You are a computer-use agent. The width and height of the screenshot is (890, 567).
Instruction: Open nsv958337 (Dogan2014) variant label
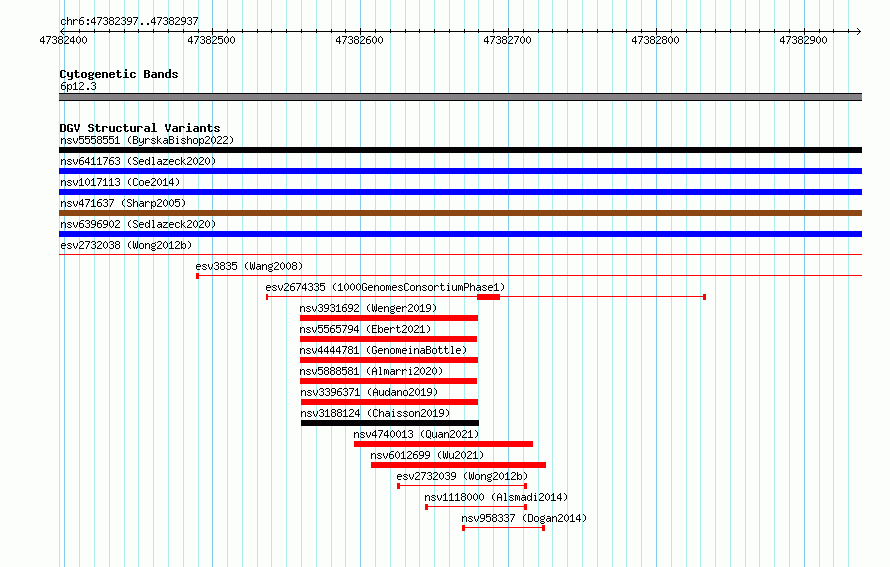tap(524, 518)
